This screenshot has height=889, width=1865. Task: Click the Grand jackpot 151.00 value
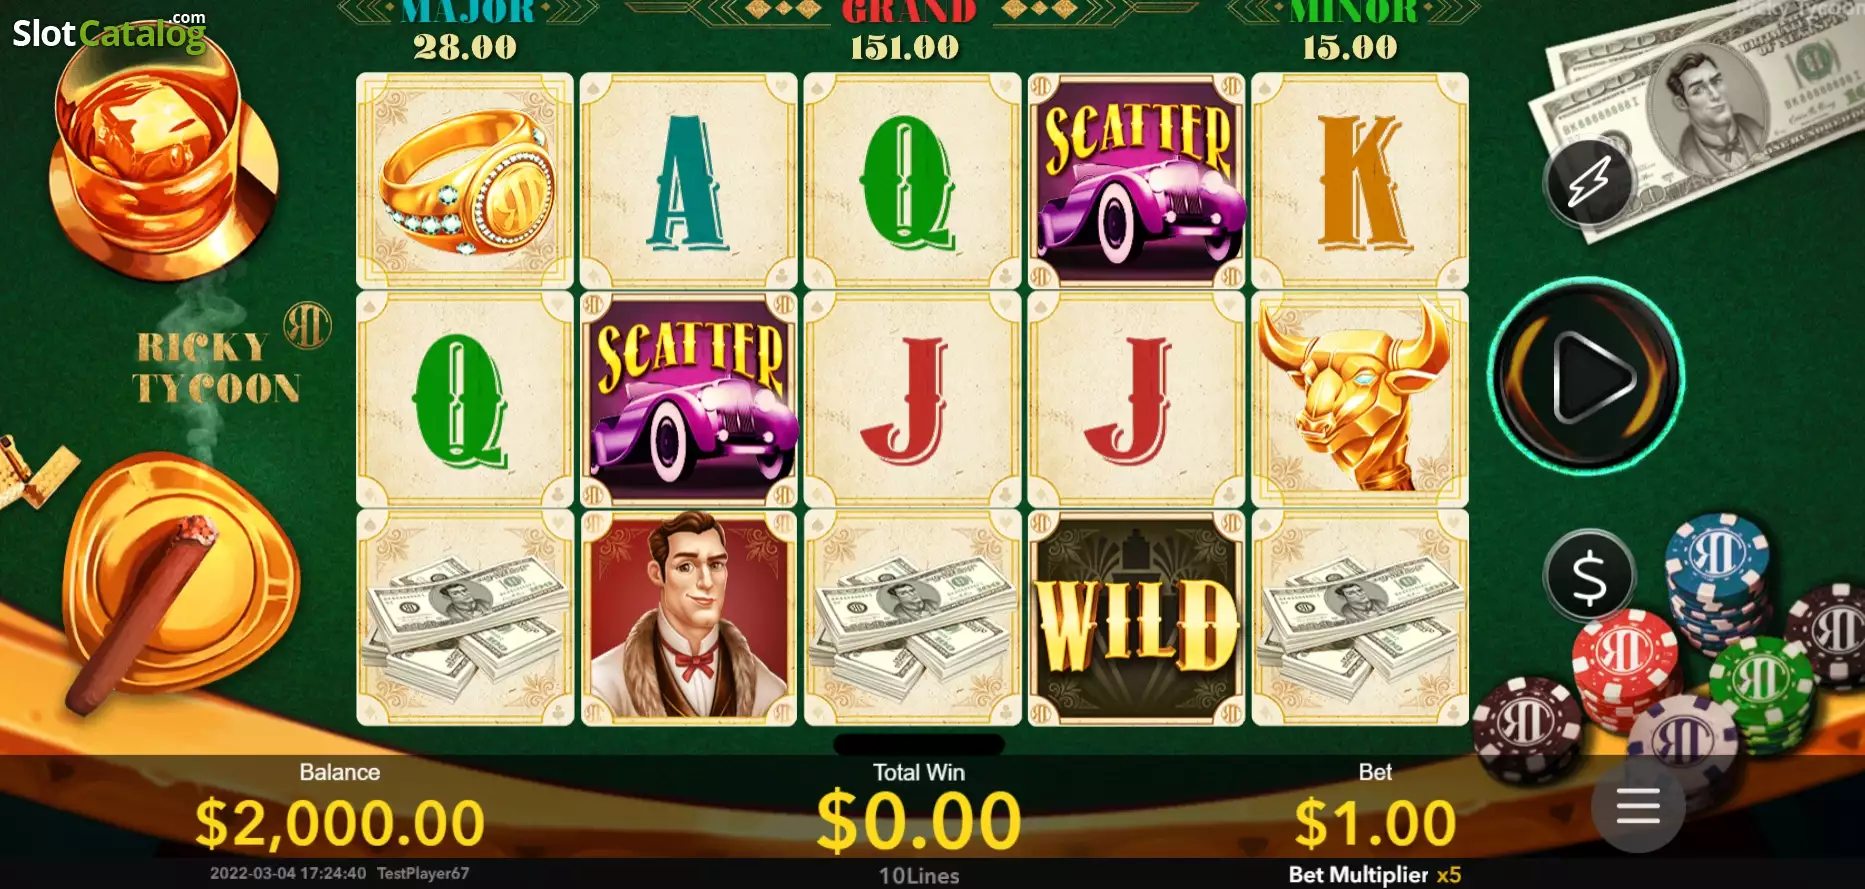coord(905,47)
